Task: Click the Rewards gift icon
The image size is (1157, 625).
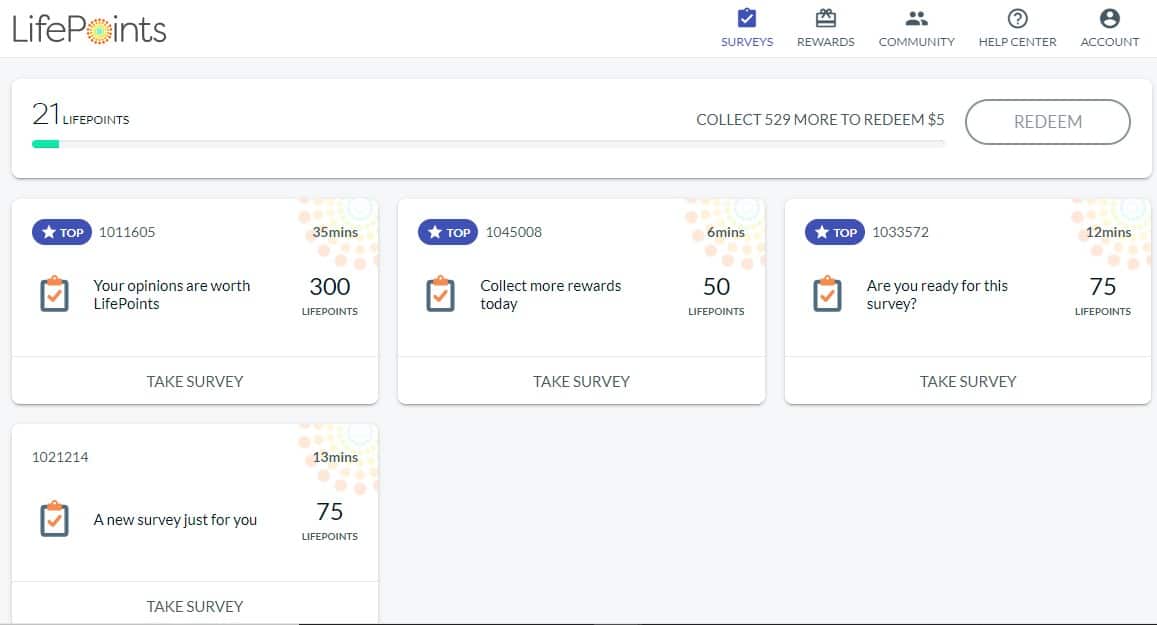Action: click(824, 17)
